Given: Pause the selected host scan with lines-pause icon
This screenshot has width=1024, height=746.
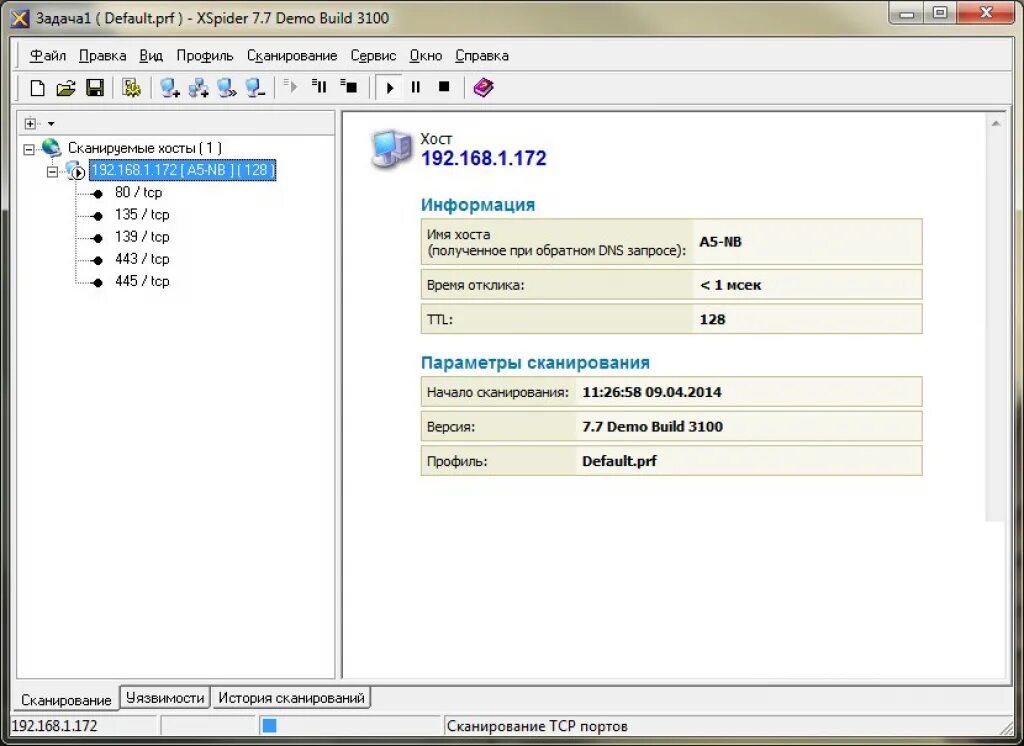Looking at the screenshot, I should point(319,86).
